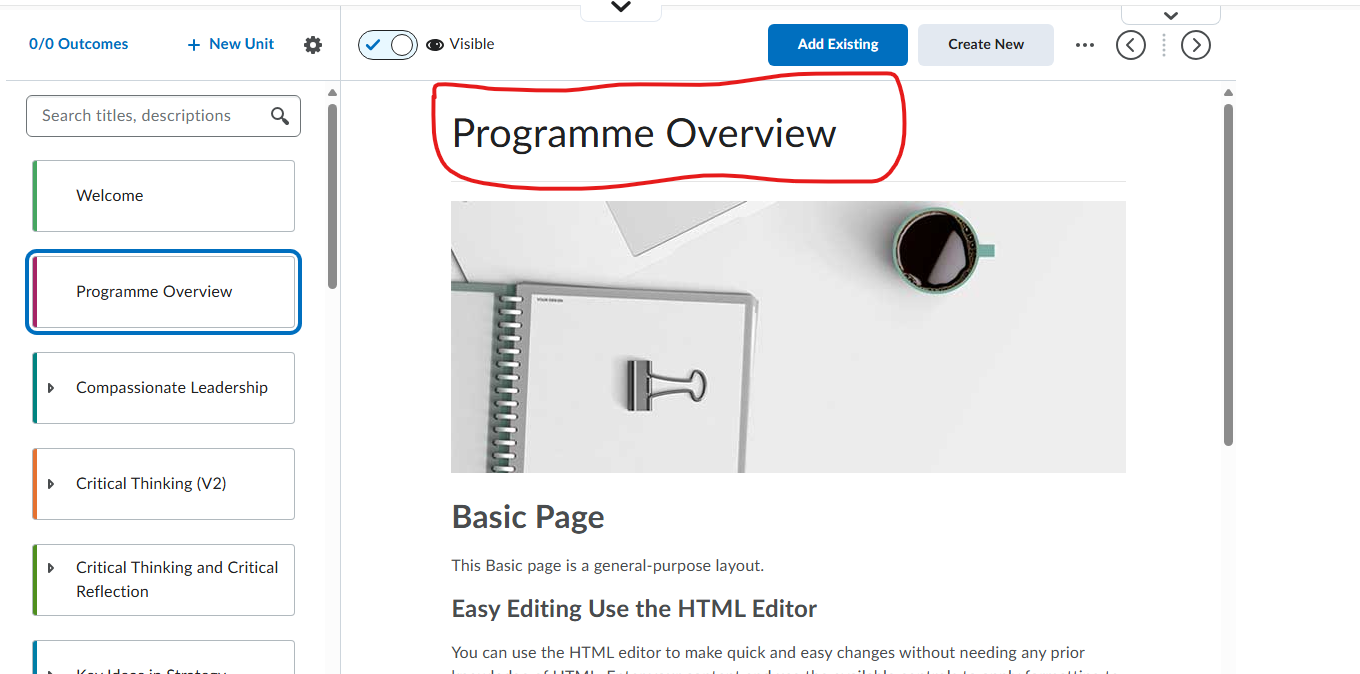
Task: Open the Compassionate Leadership unit title
Action: (x=172, y=388)
